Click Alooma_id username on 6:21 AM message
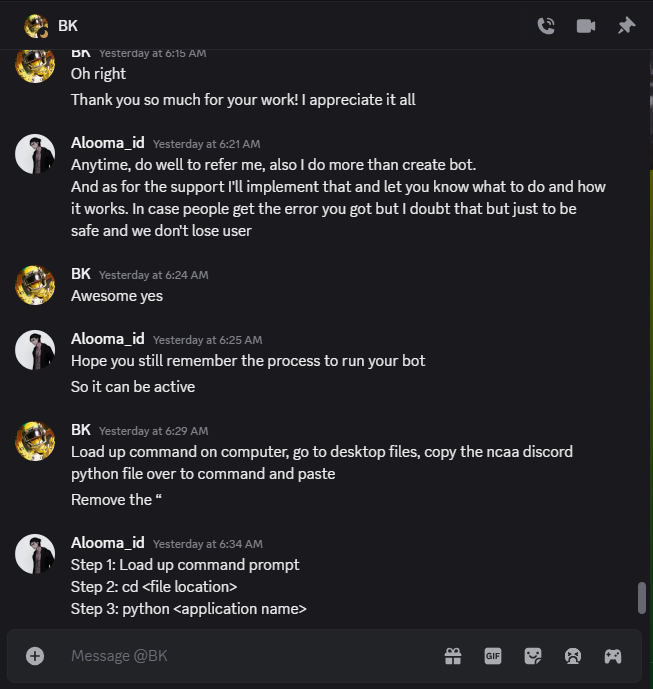The image size is (653, 689). pos(107,143)
